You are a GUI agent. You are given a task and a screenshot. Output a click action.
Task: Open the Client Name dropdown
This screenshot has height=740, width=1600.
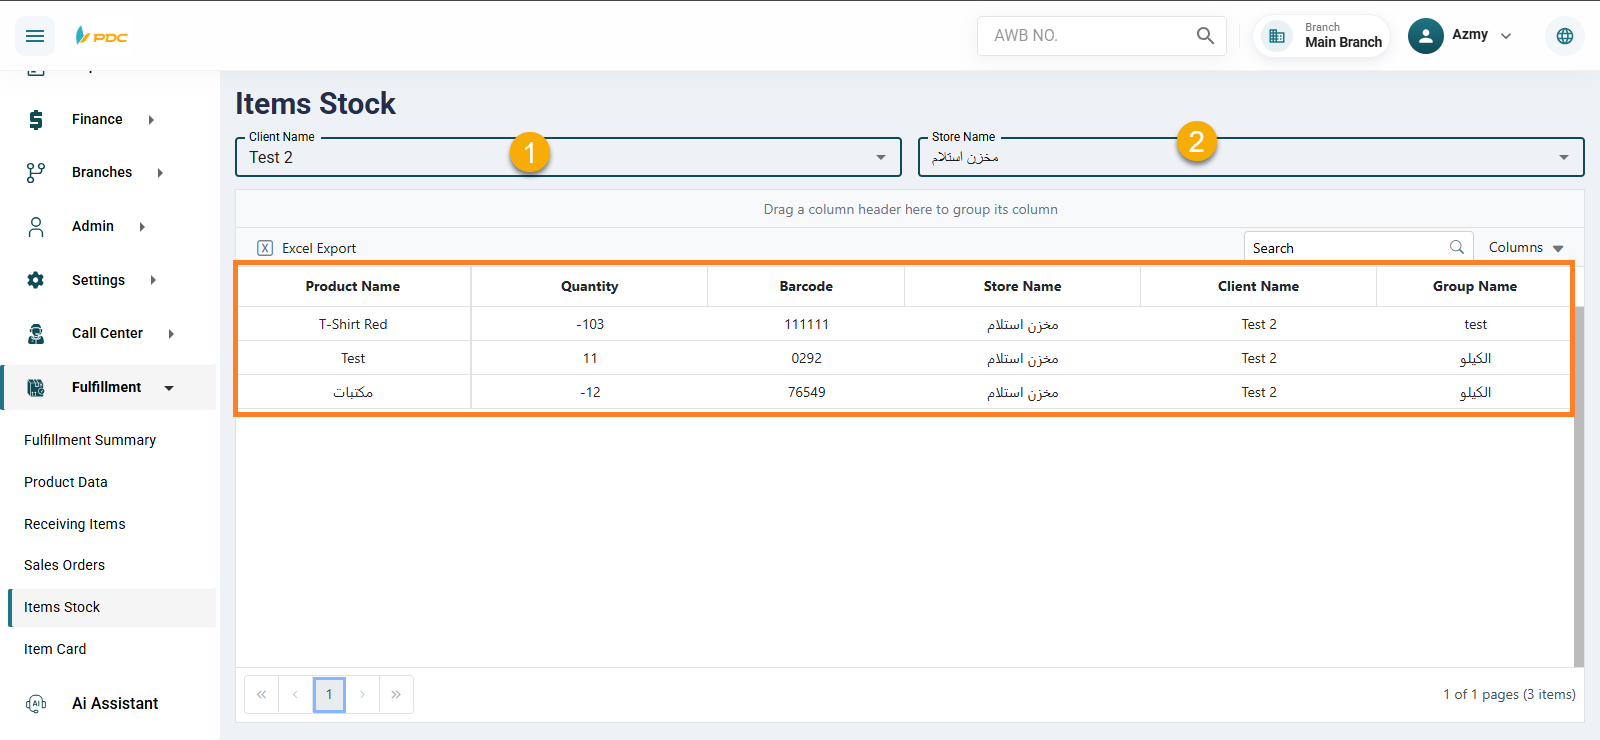568,157
